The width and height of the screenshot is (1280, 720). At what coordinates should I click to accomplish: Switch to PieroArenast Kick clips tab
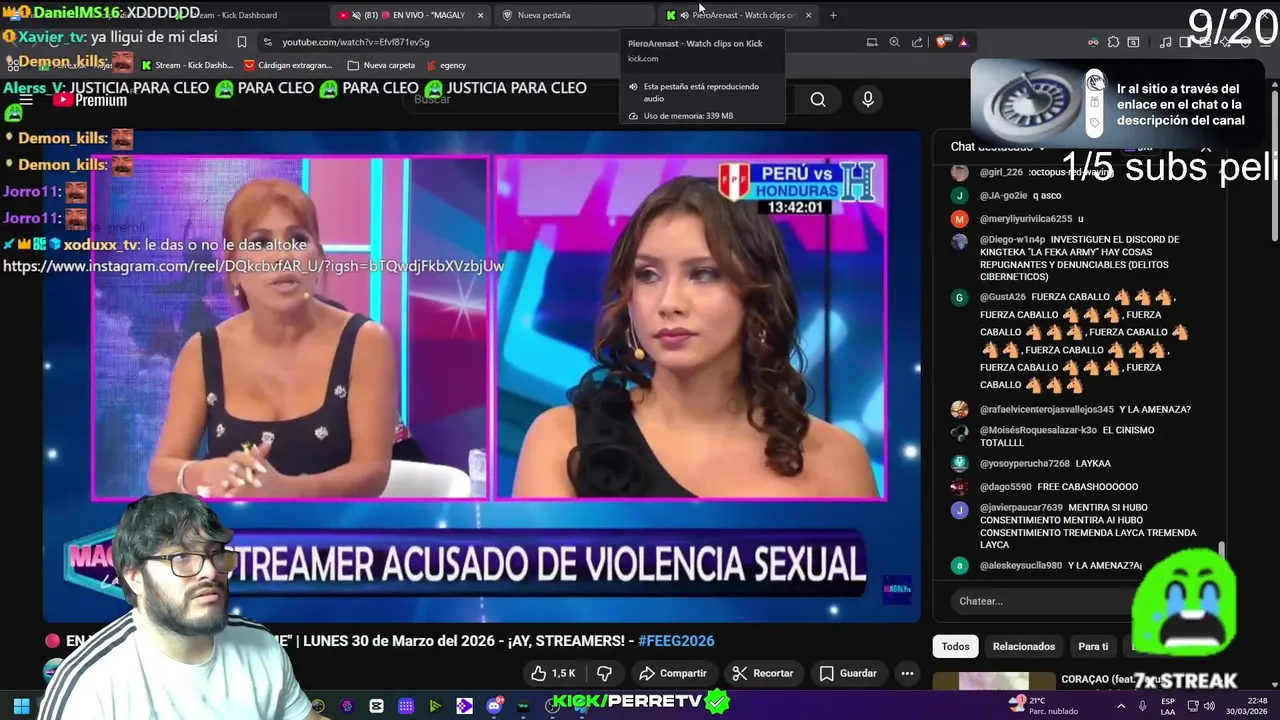[x=738, y=15]
